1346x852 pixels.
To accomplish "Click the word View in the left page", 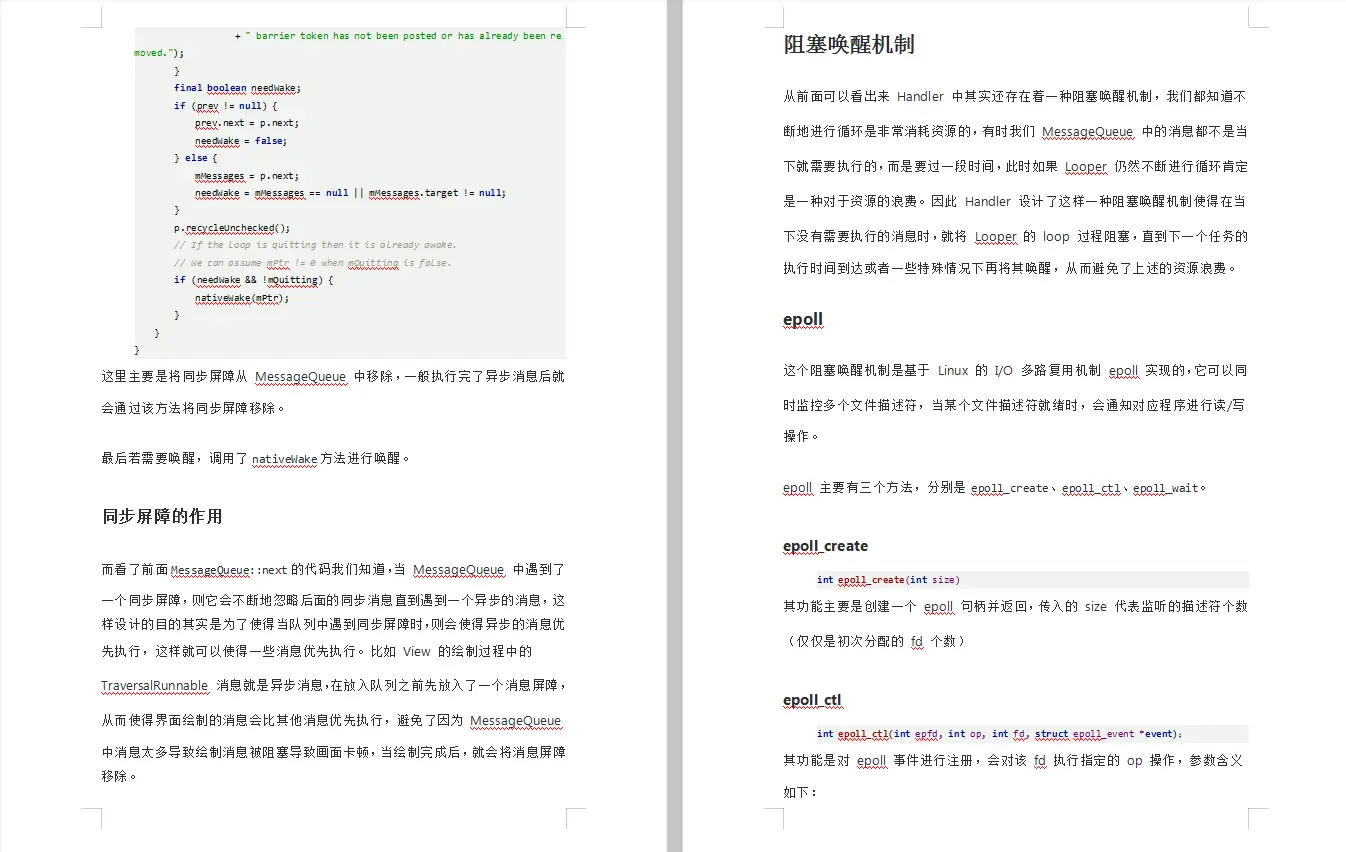I will (x=417, y=651).
